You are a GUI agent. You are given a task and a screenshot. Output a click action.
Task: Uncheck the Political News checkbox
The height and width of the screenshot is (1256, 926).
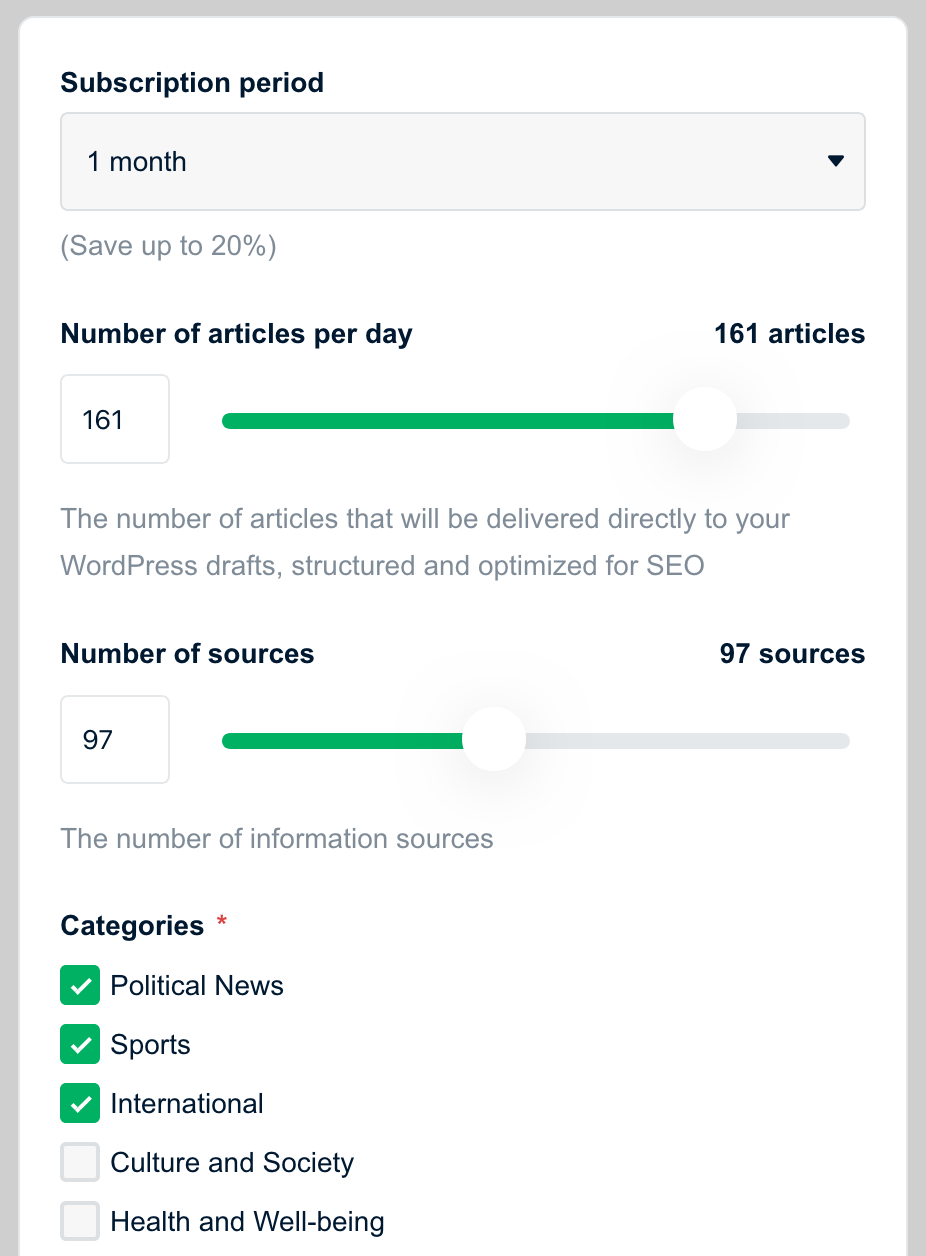tap(80, 985)
